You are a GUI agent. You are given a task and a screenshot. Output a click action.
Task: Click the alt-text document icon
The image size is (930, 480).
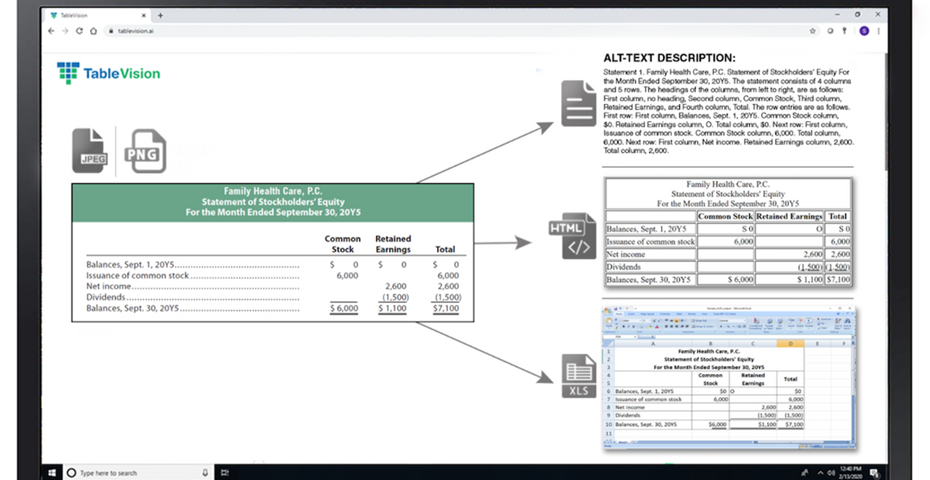pos(578,104)
